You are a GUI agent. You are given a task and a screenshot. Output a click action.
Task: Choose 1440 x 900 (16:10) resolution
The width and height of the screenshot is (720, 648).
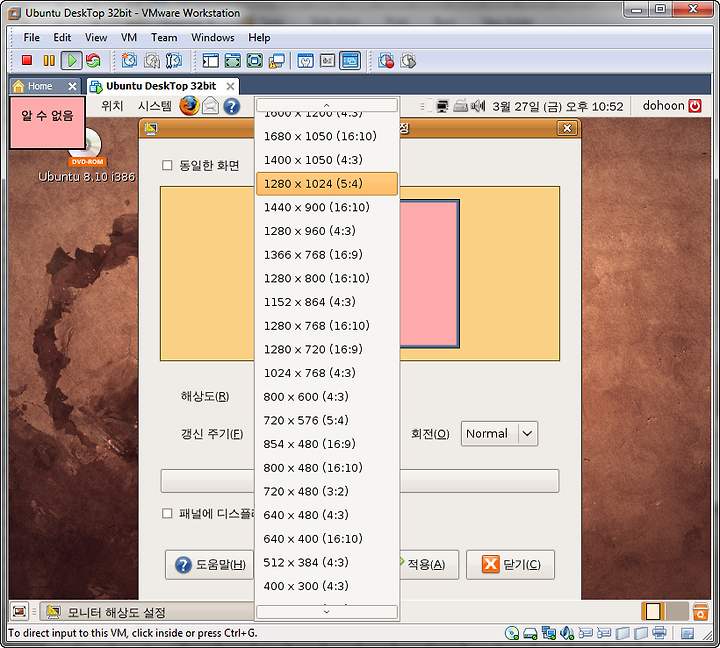[x=326, y=208]
